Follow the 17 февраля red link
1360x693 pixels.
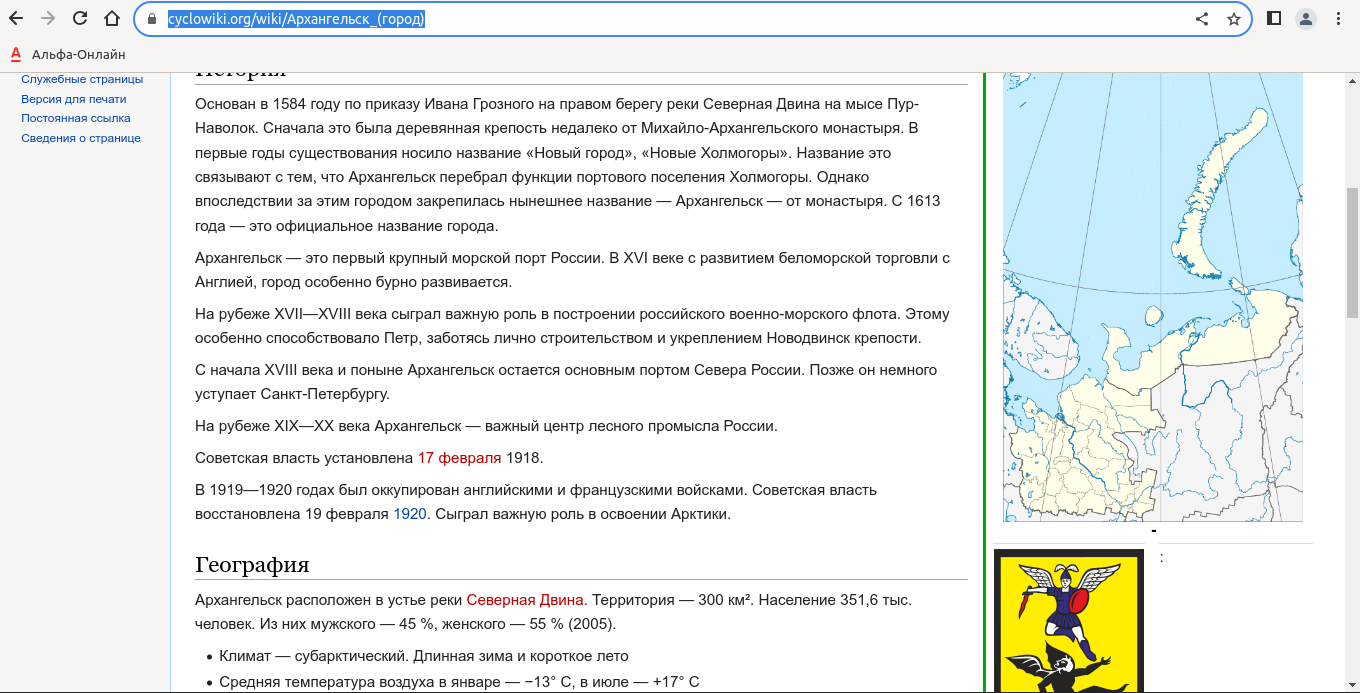(459, 458)
